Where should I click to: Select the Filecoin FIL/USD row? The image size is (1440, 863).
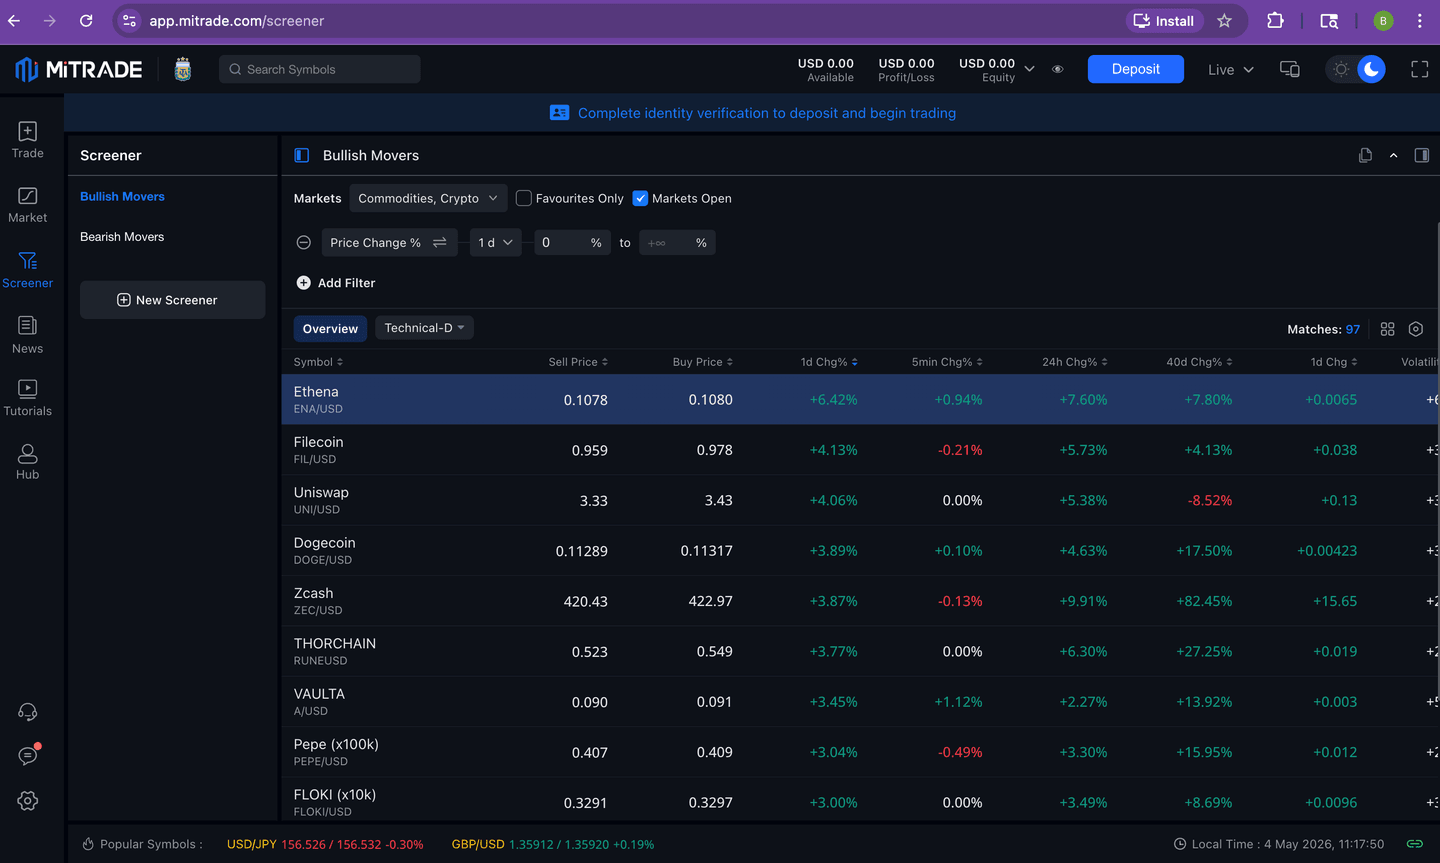pyautogui.click(x=860, y=450)
